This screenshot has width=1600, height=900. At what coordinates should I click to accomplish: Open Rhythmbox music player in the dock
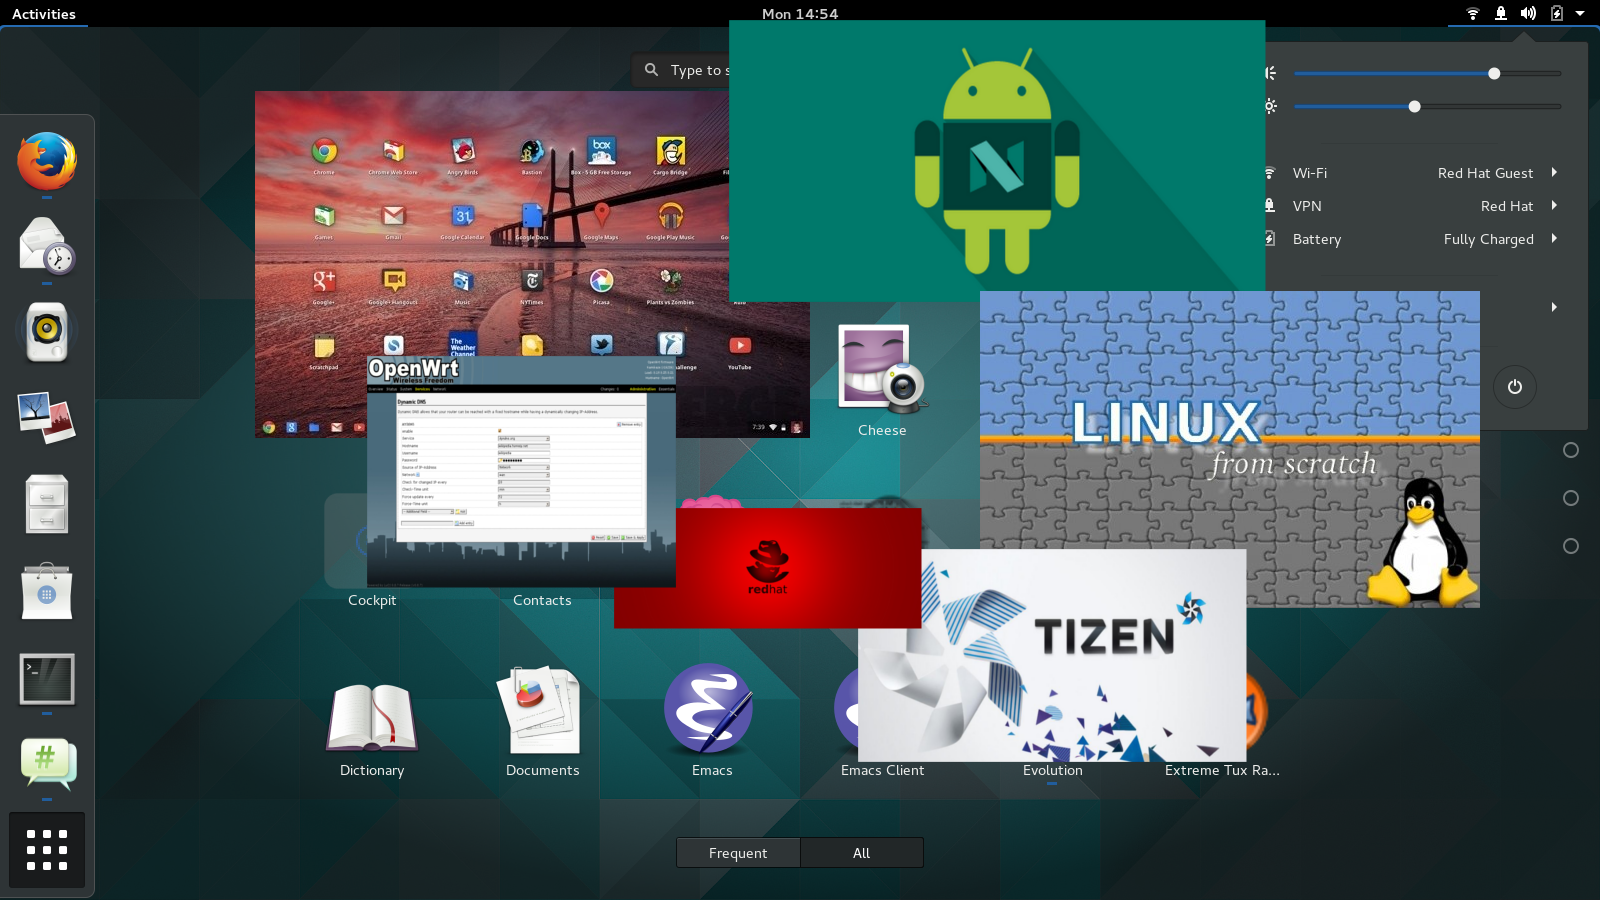coord(46,331)
